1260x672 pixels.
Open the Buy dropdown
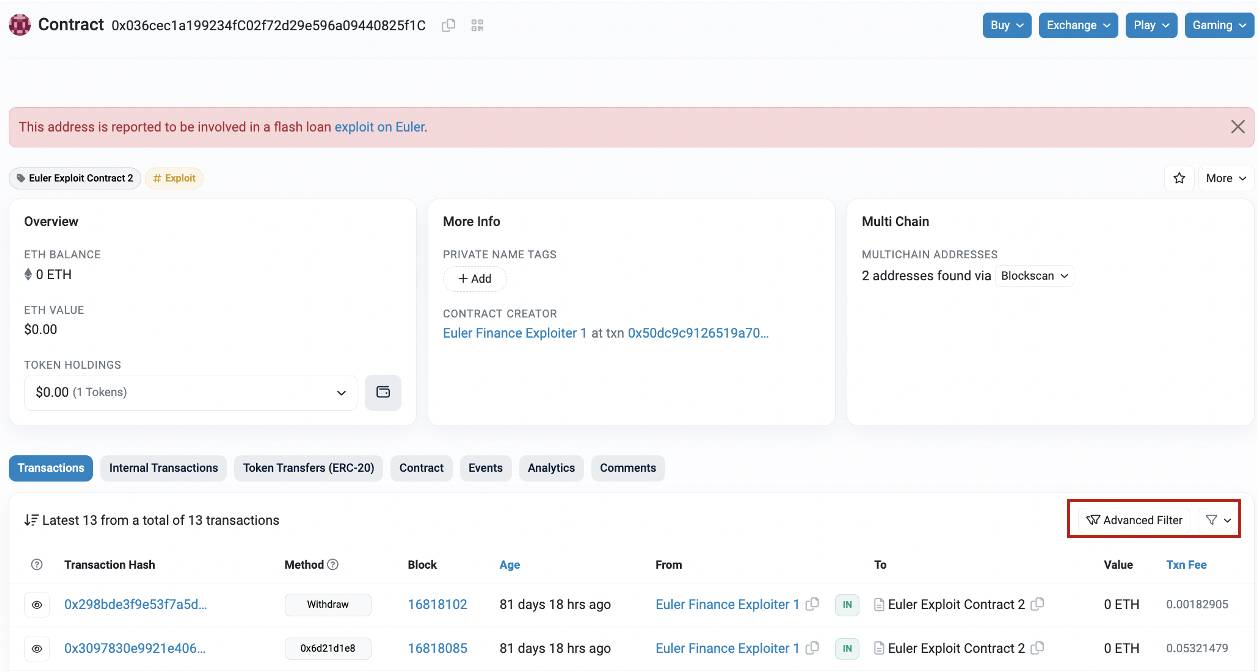pos(1007,25)
